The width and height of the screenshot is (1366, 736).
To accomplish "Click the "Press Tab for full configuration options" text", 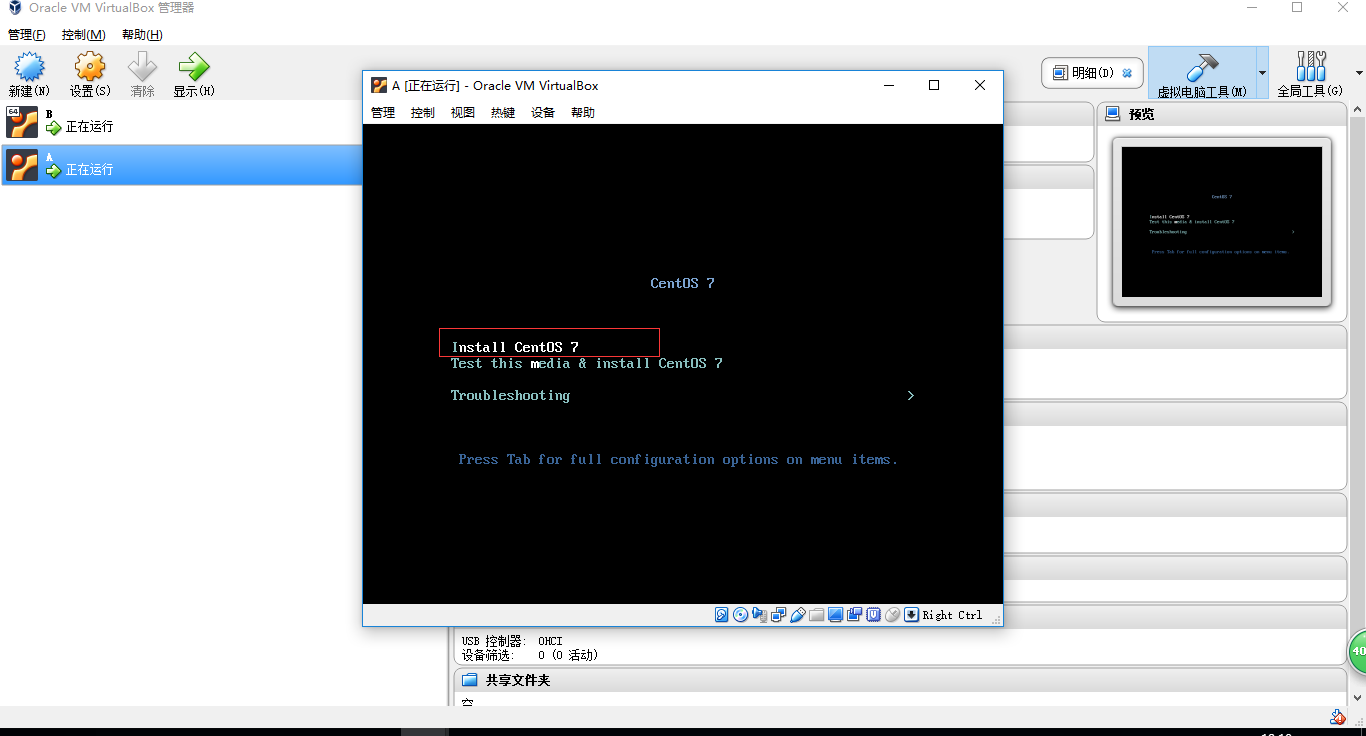I will tap(678, 460).
